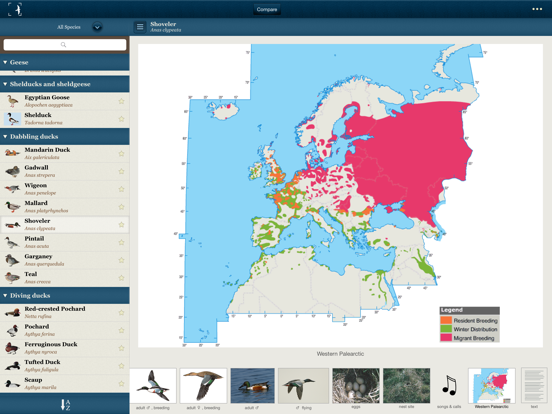Screen dimensions: 552x414
Task: Tap the bird logo icon in top bar
Action: pyautogui.click(x=15, y=10)
